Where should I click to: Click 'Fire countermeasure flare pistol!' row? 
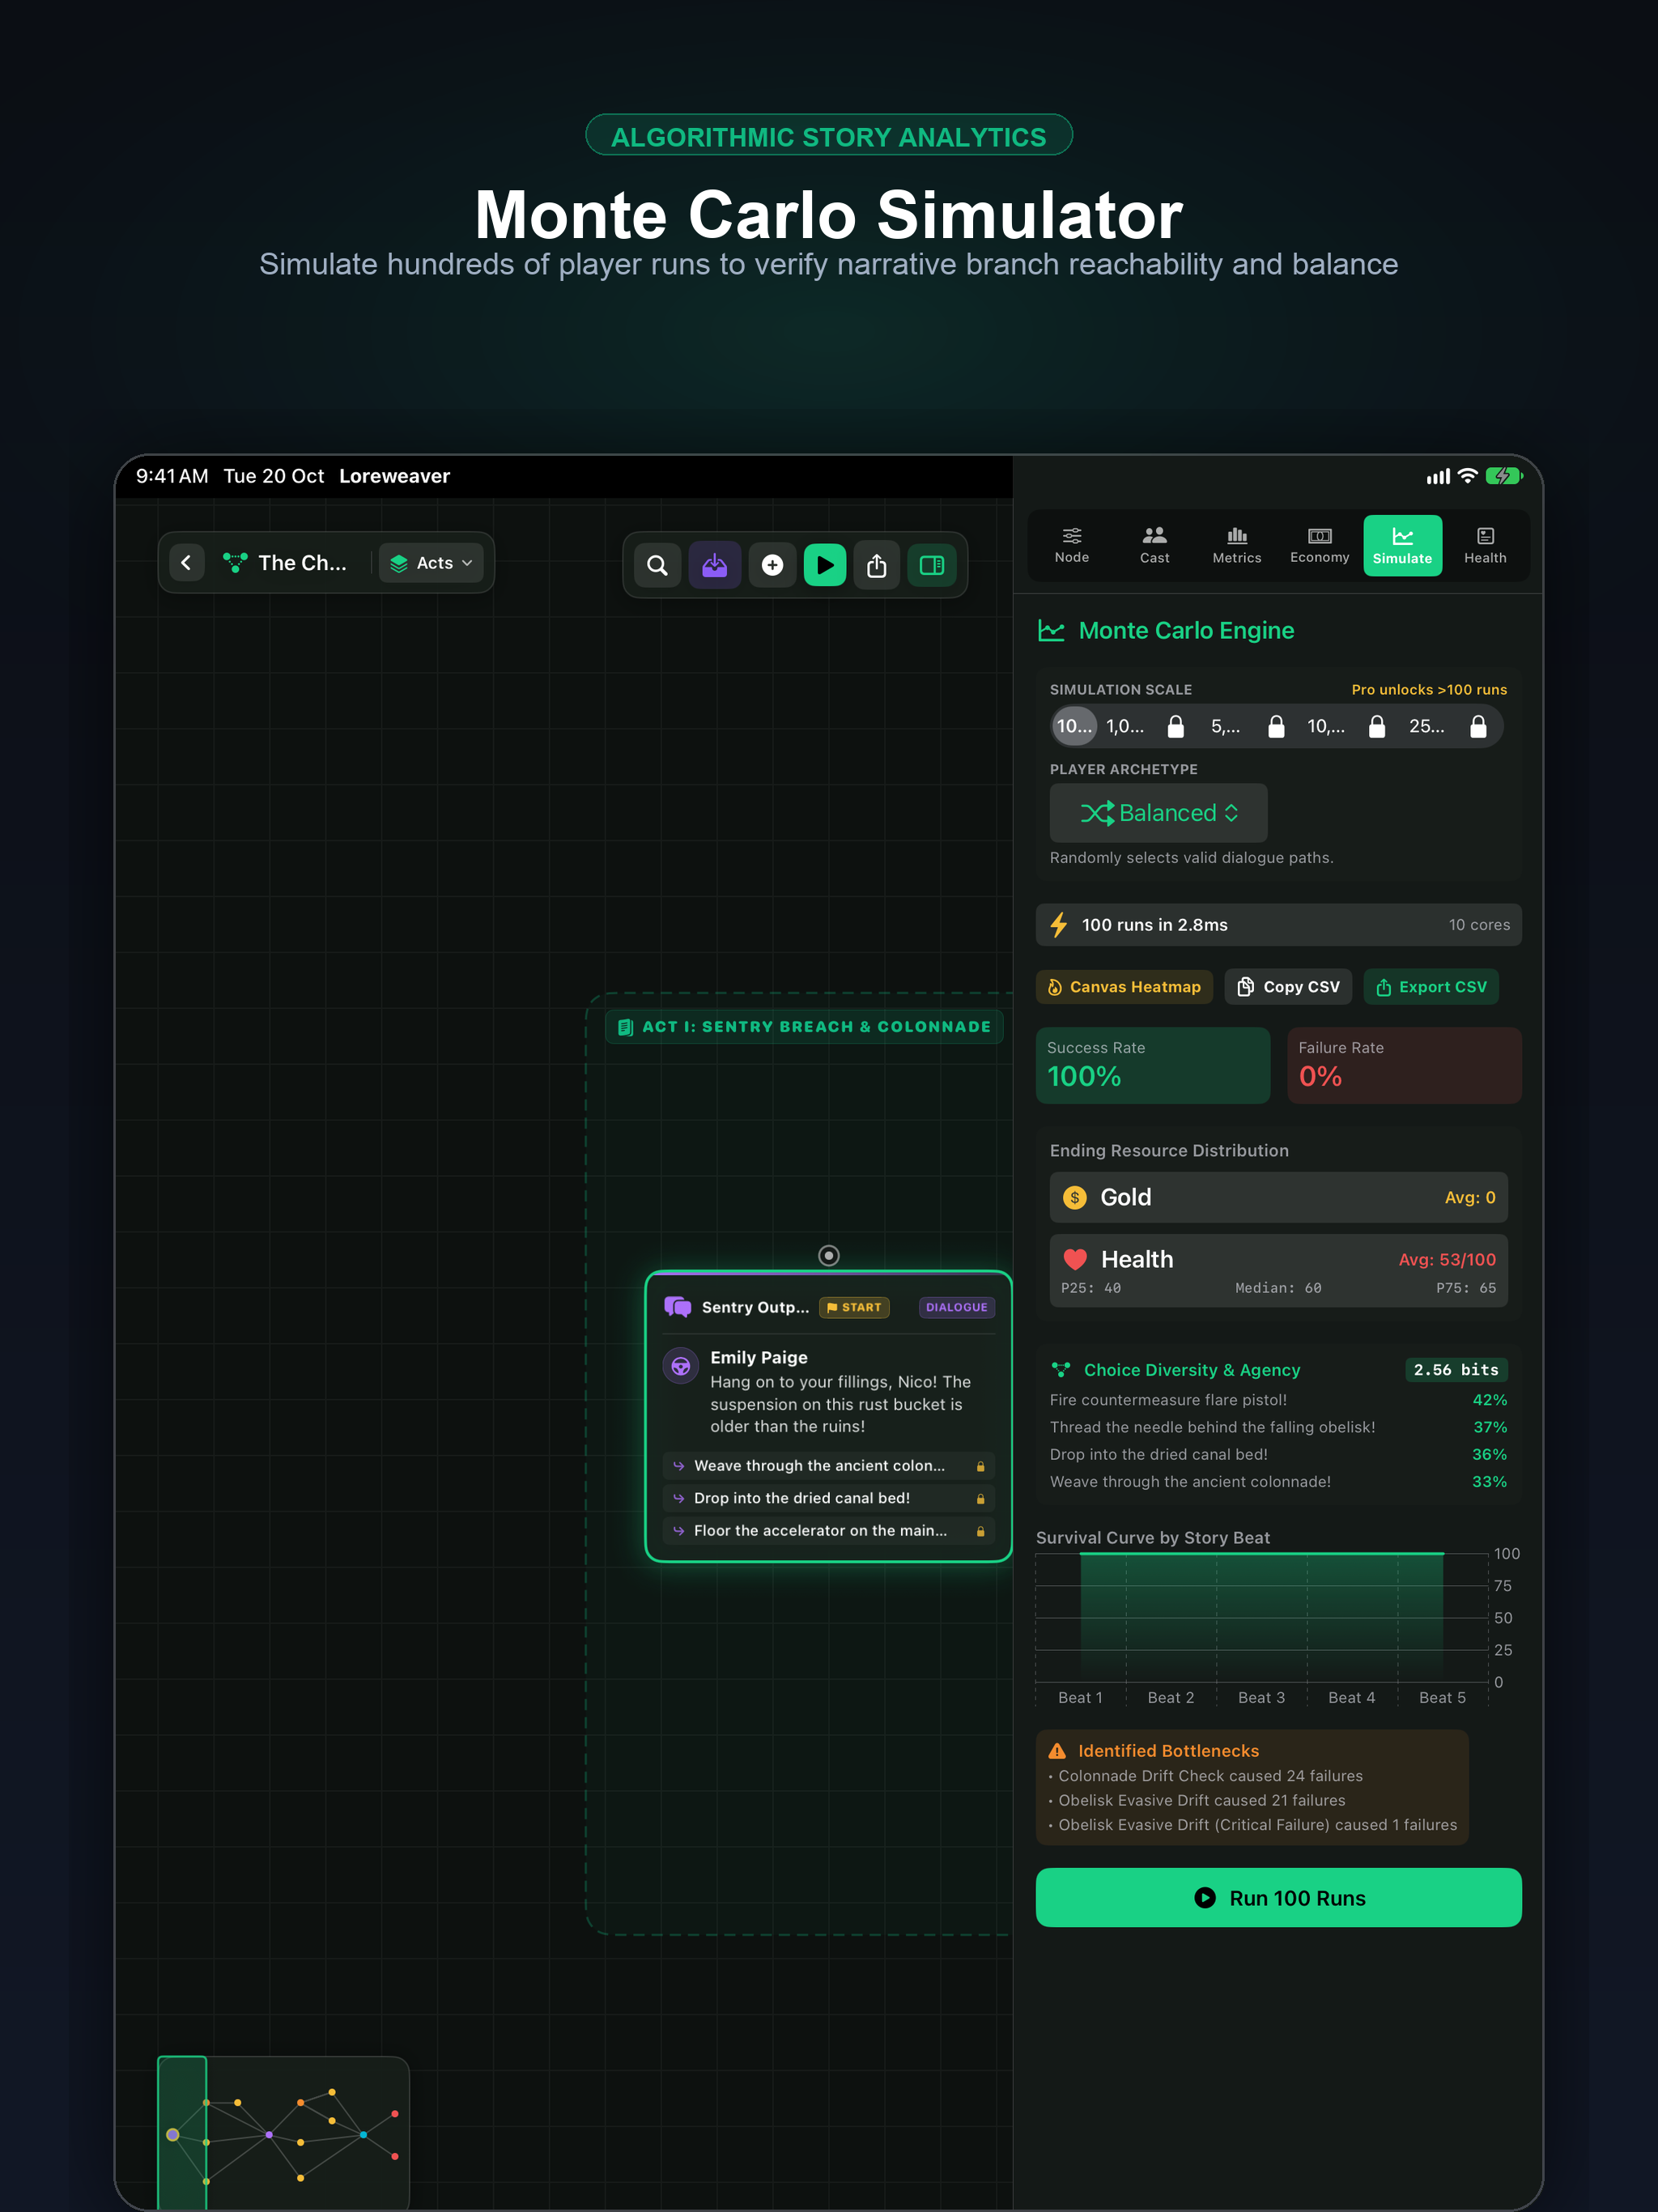1279,1400
